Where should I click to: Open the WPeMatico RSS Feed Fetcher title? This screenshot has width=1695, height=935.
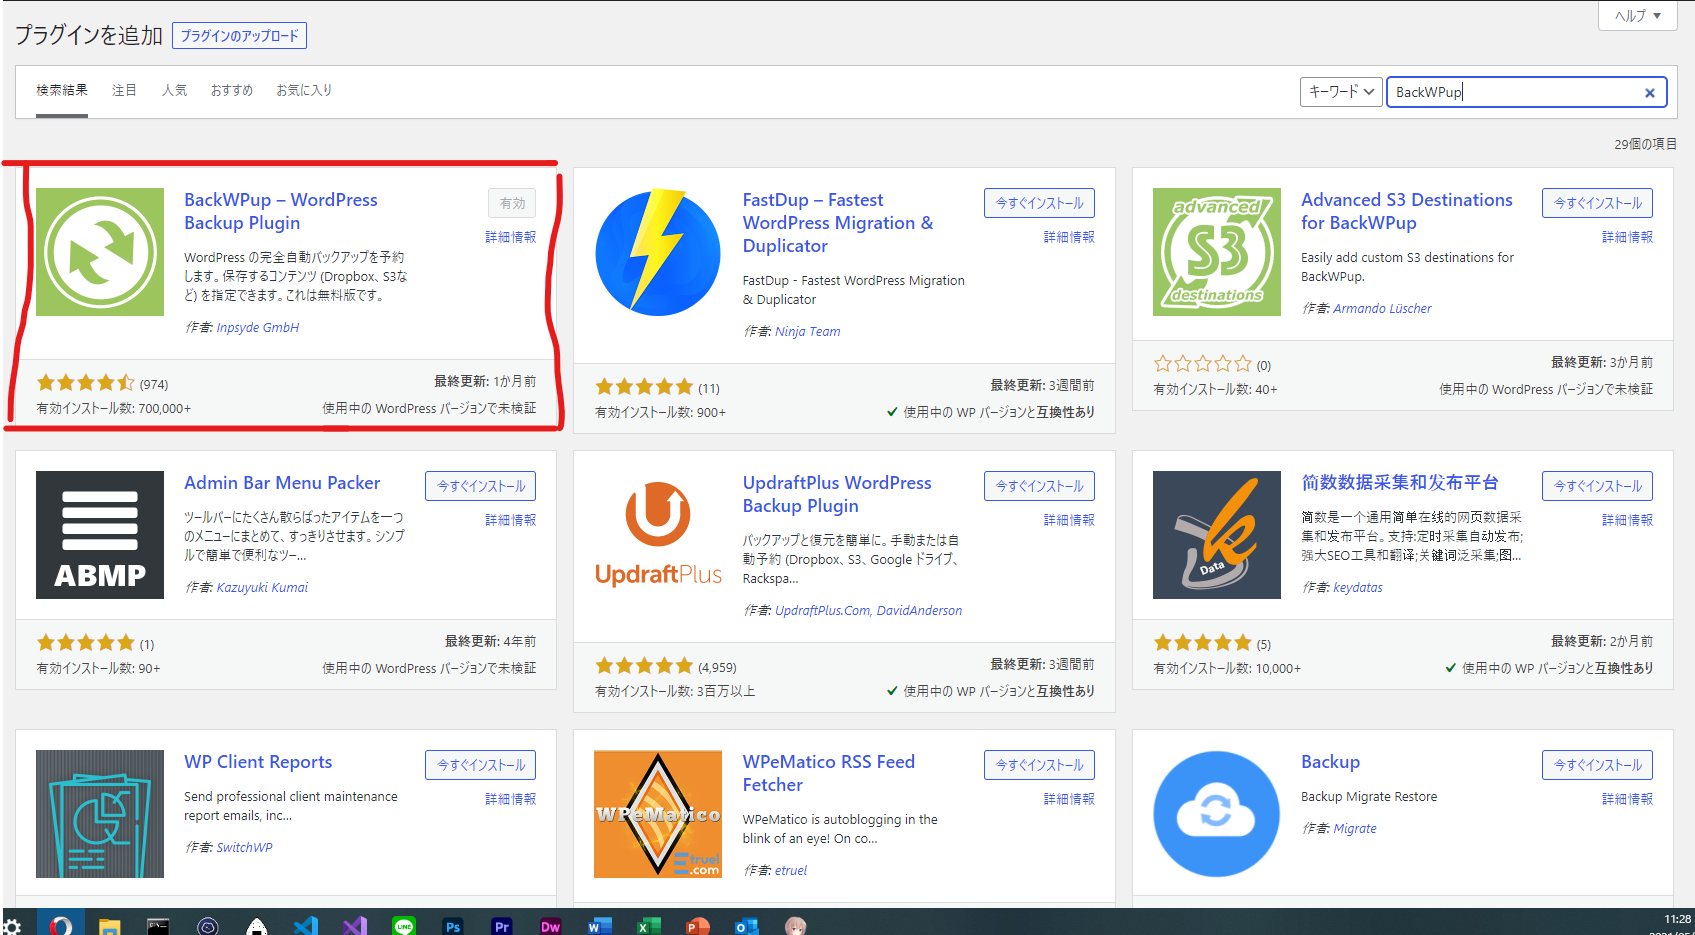[x=829, y=773]
